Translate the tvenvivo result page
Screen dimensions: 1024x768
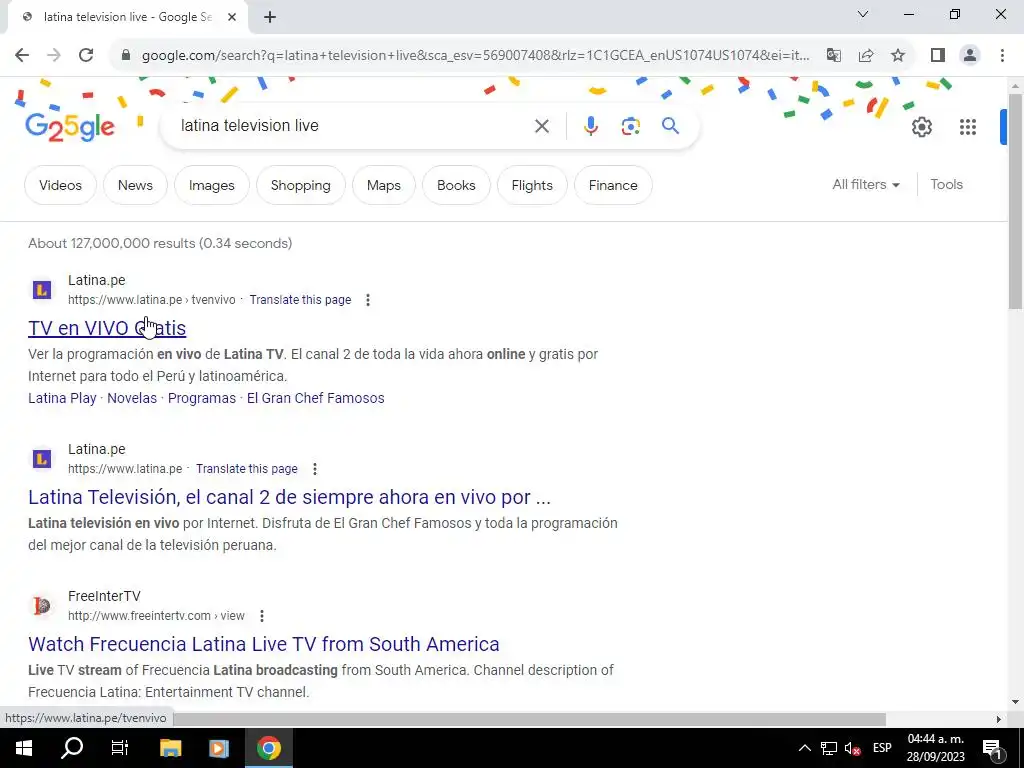point(300,300)
